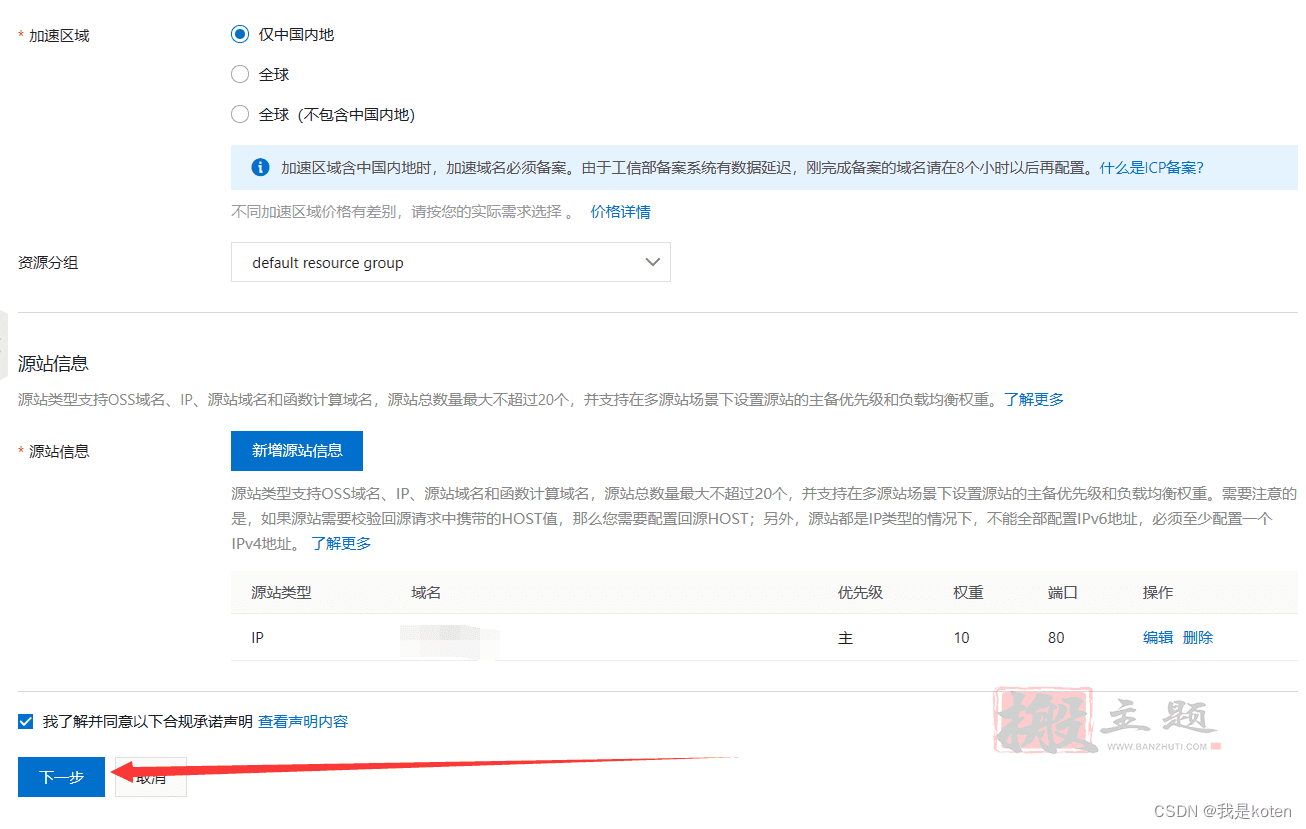Click the 域名 column header
1306x829 pixels.
click(x=426, y=592)
